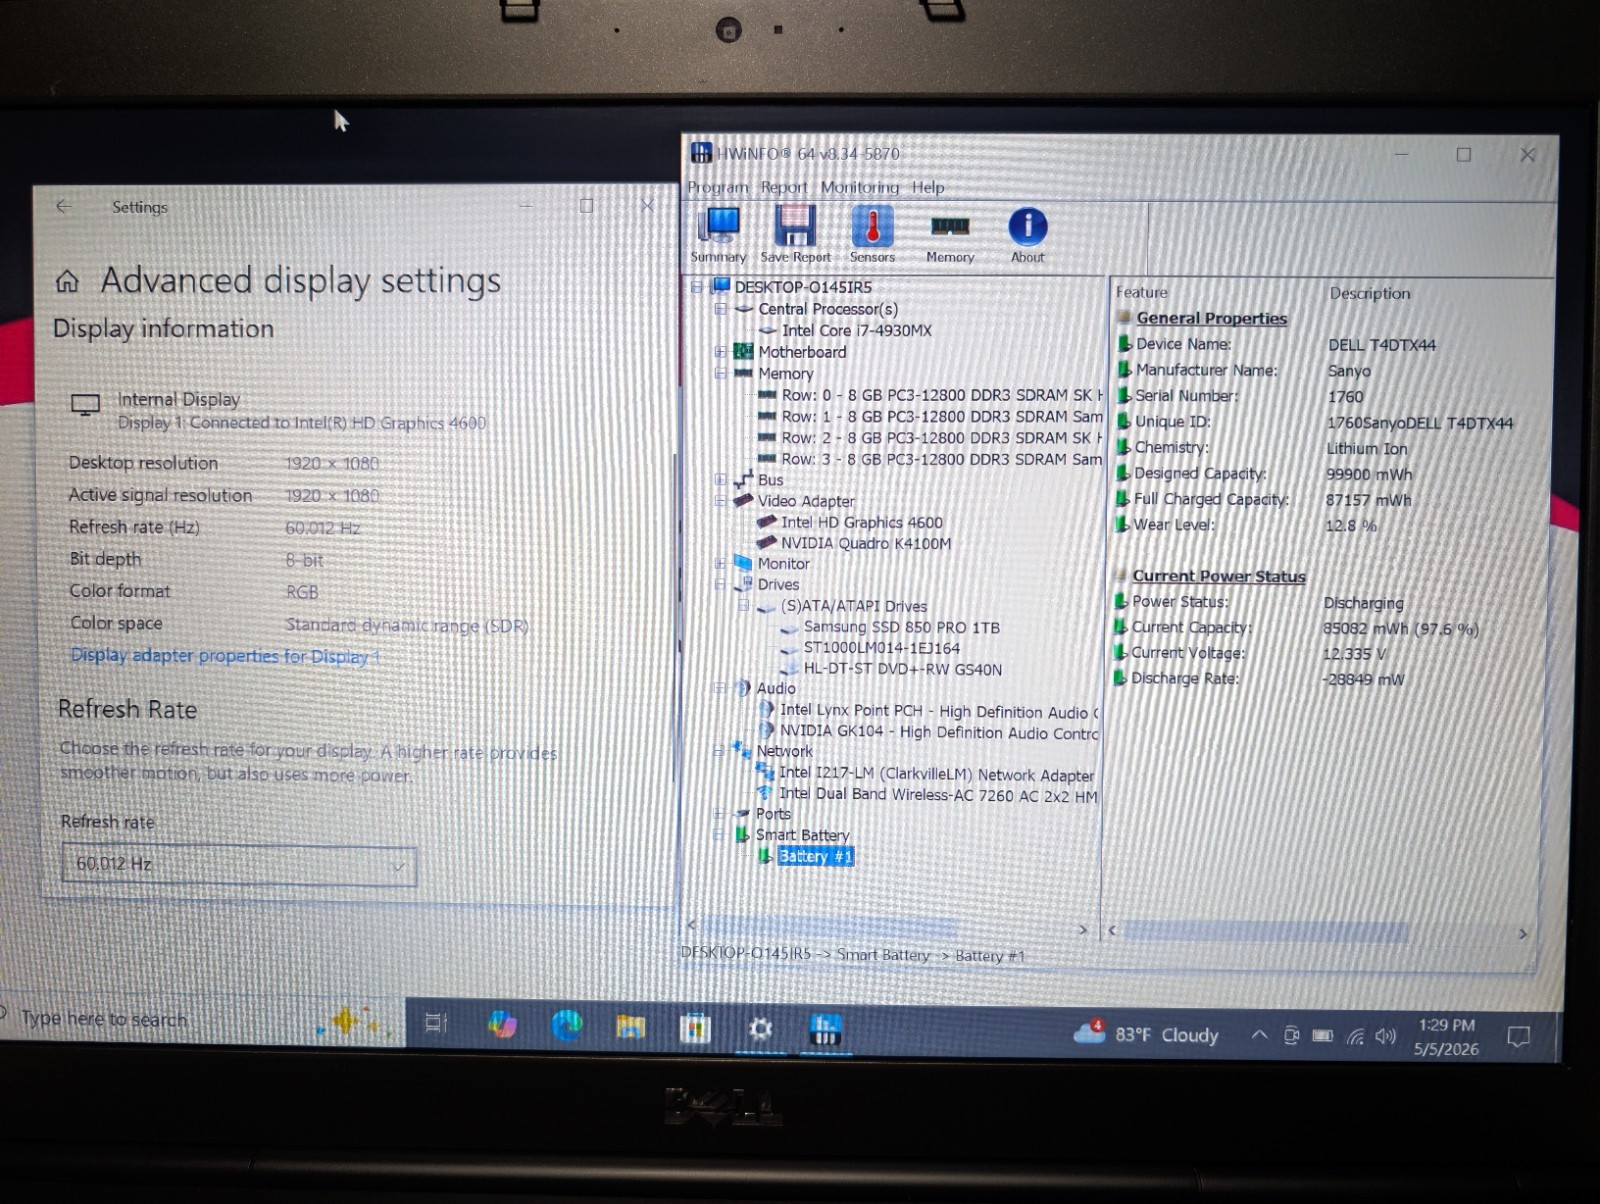The image size is (1600, 1204).
Task: Select Intel Dual Band Wireless-AC 7260 adapter
Action: 938,795
